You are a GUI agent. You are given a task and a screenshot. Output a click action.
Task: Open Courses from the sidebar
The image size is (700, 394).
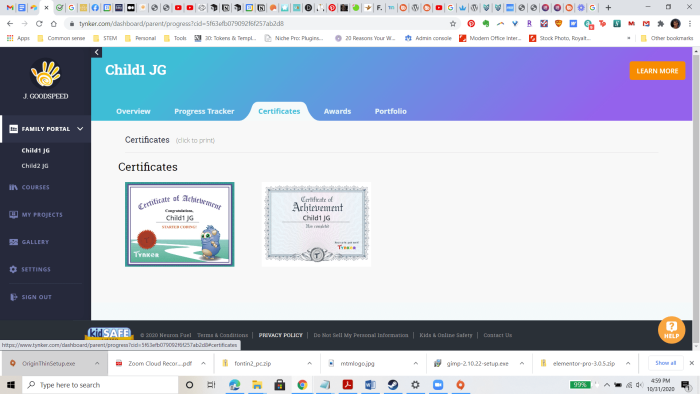36,187
